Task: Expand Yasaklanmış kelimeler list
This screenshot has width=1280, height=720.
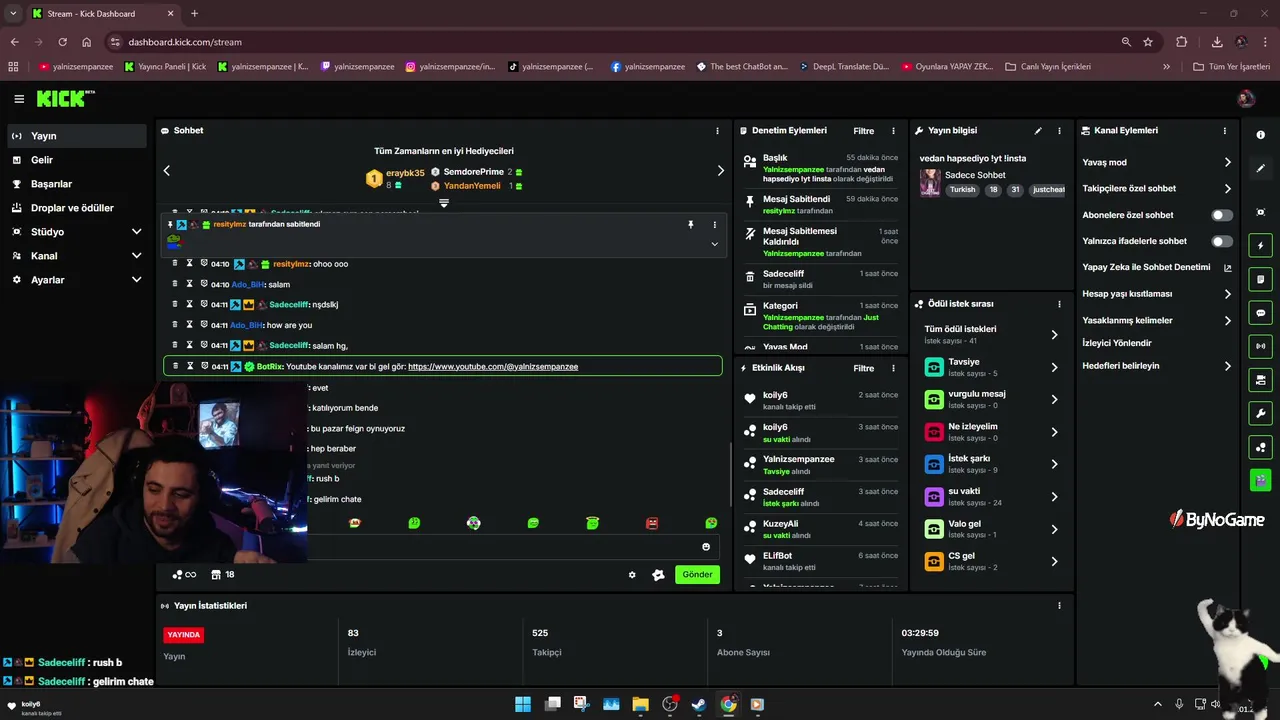Action: 1228,320
